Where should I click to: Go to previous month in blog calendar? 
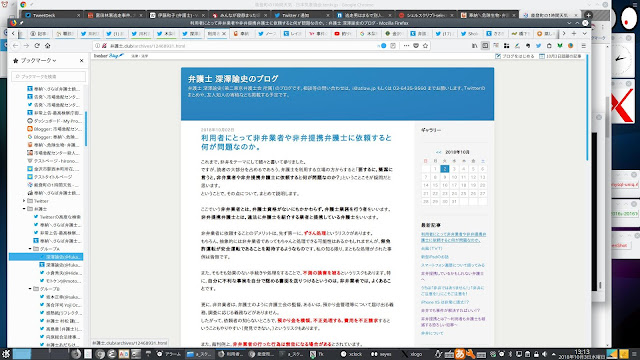pos(438,152)
